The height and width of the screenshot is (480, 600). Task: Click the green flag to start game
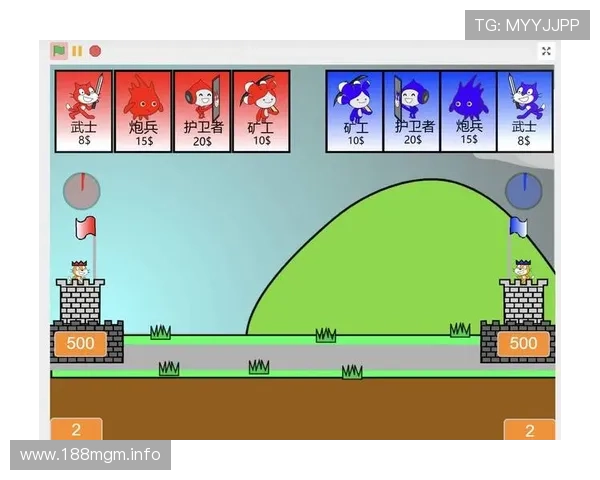pos(59,50)
